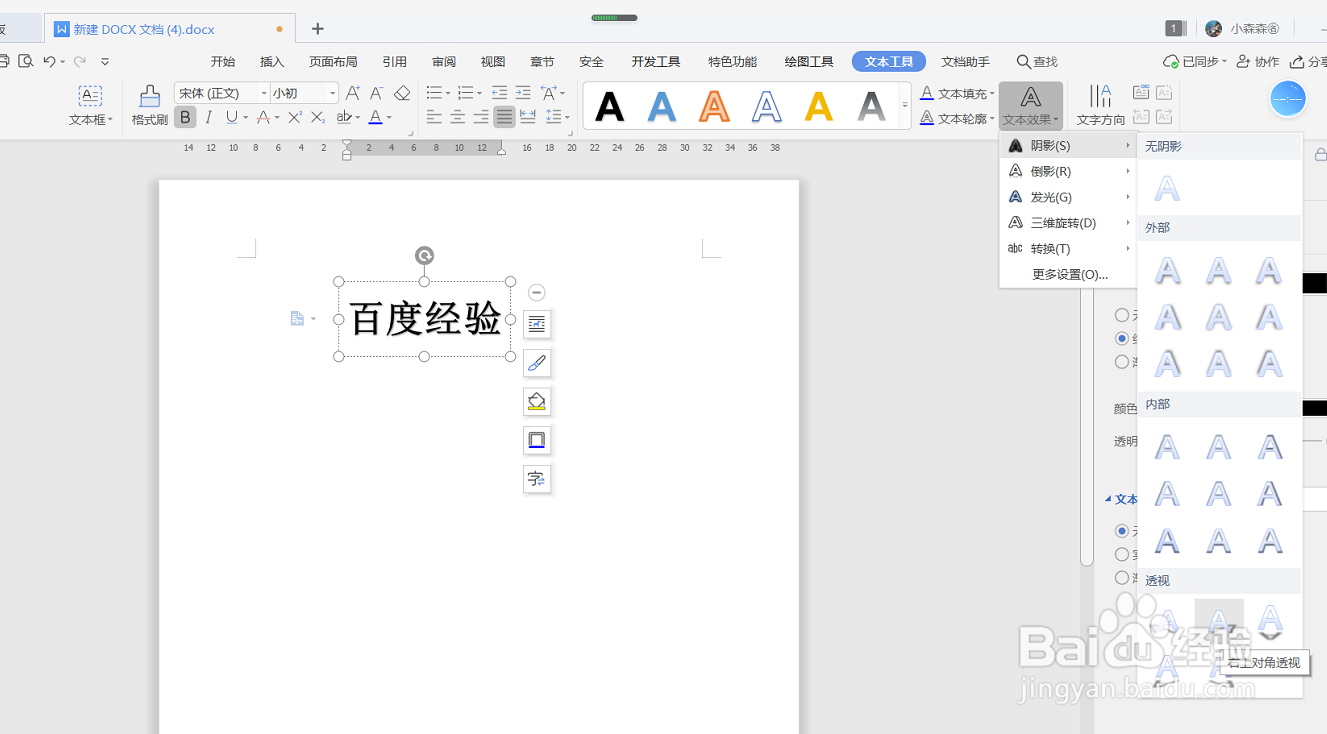Undo the last action
Screen dimensions: 1327x734
click(50, 62)
